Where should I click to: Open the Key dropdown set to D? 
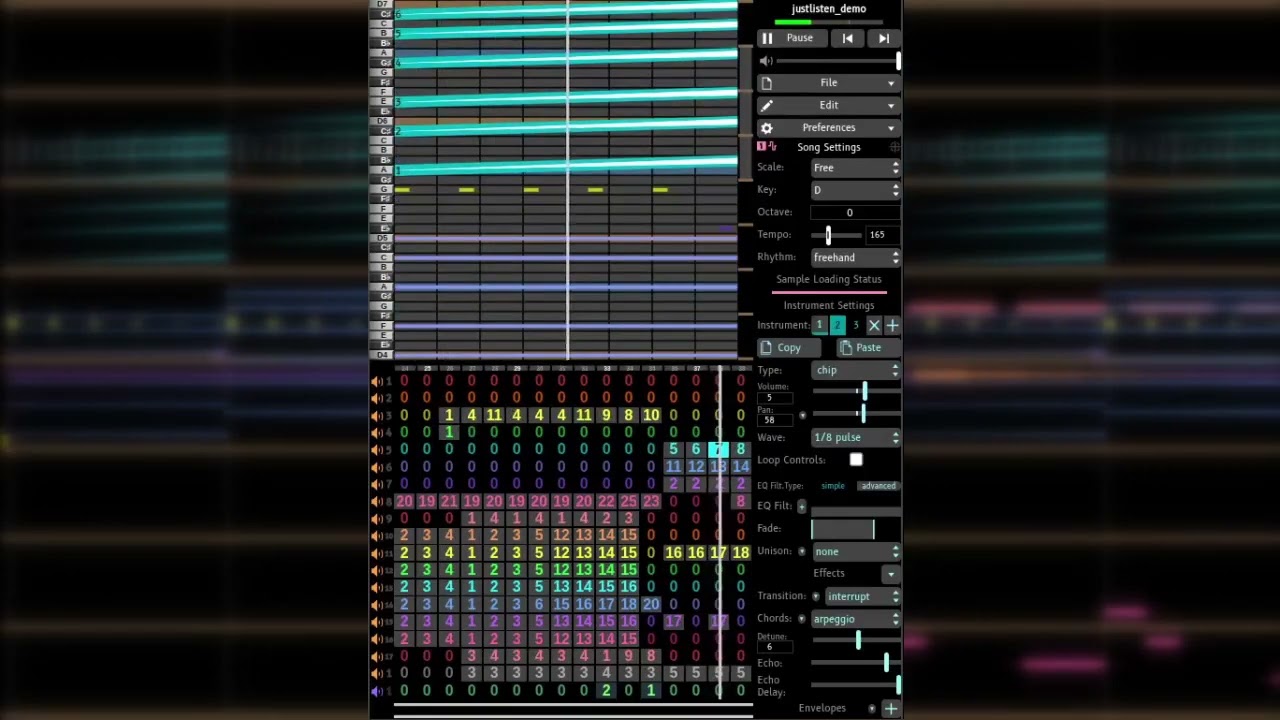coord(855,190)
